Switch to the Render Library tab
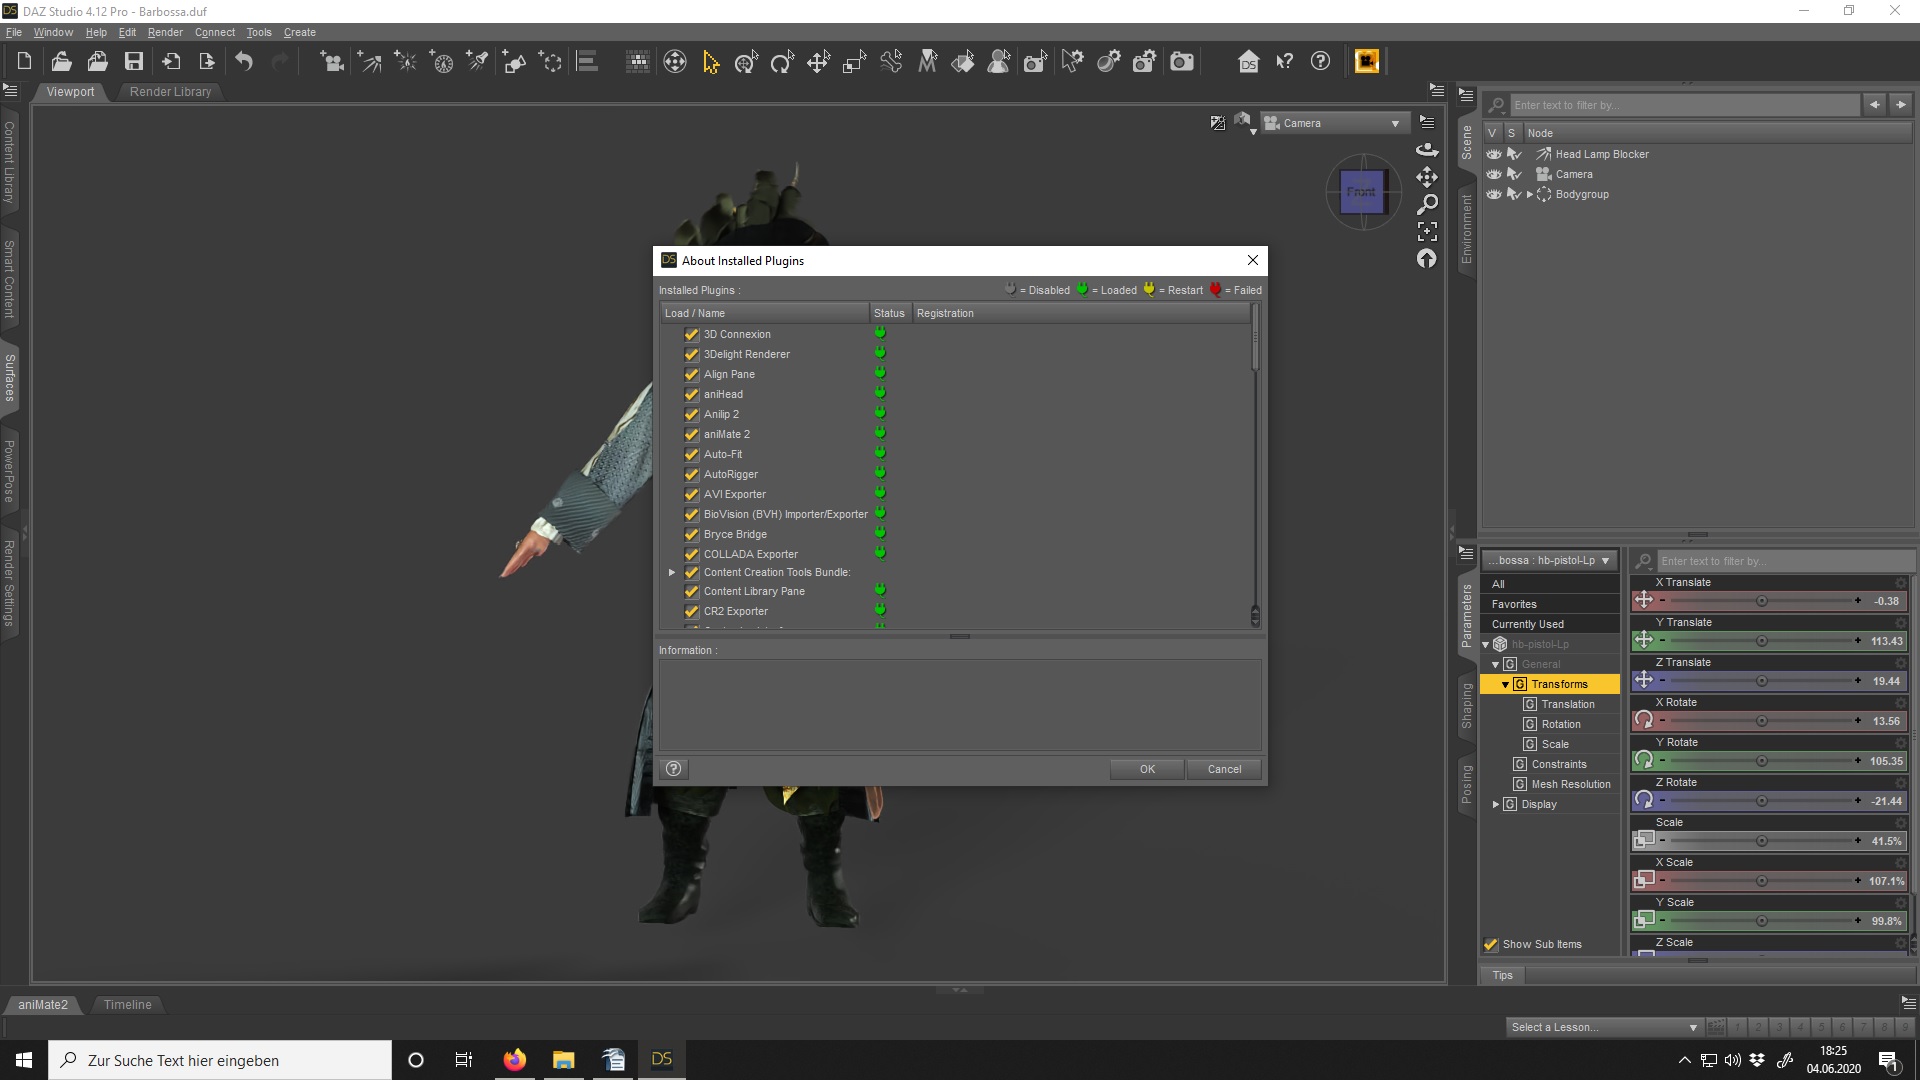This screenshot has height=1080, width=1920. point(170,91)
